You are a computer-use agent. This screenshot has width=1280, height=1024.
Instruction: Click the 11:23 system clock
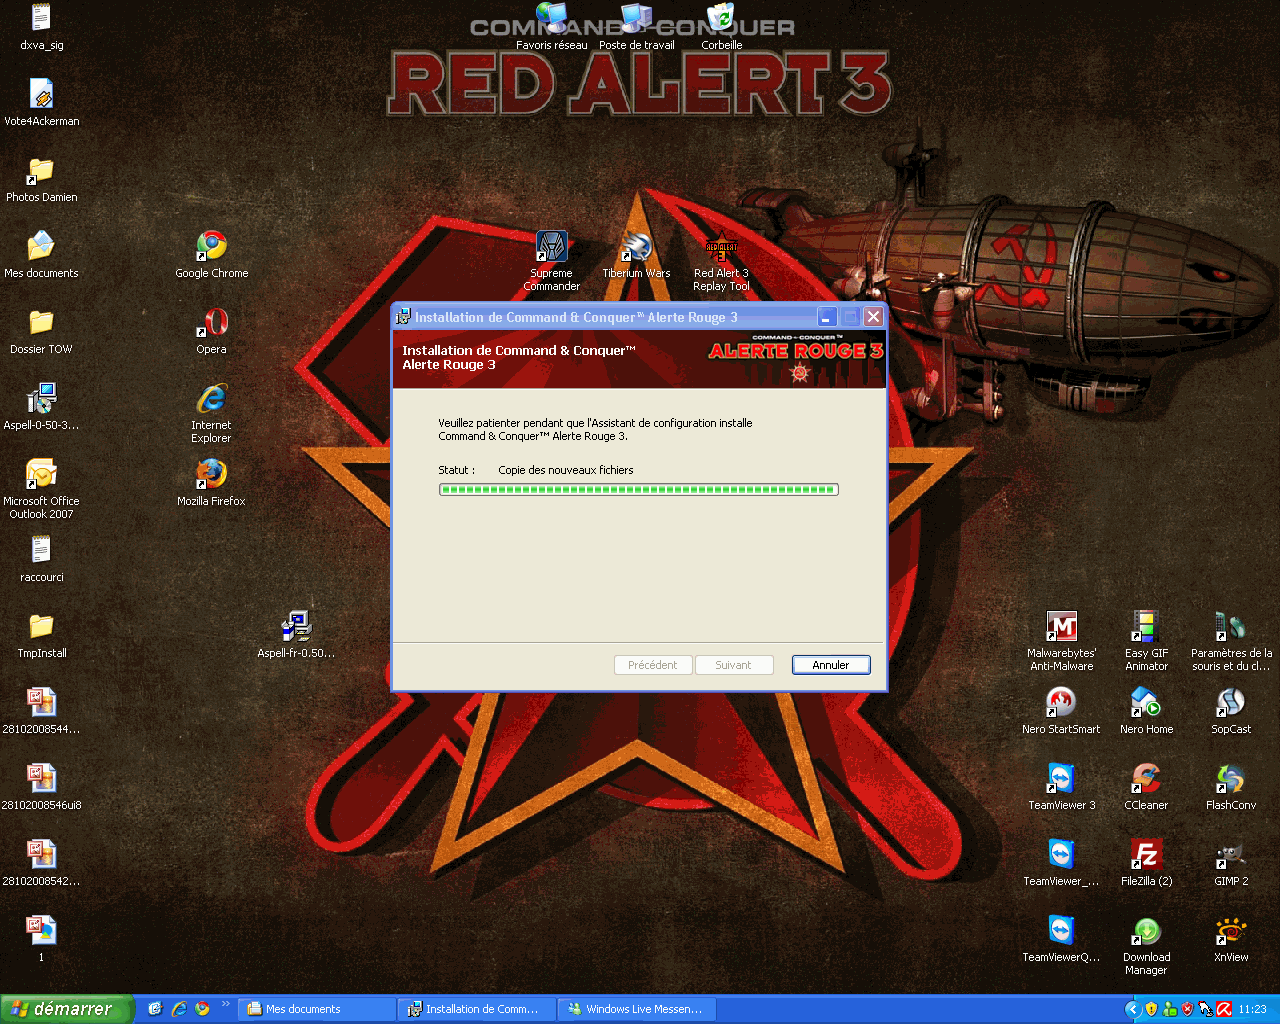pos(1253,1009)
